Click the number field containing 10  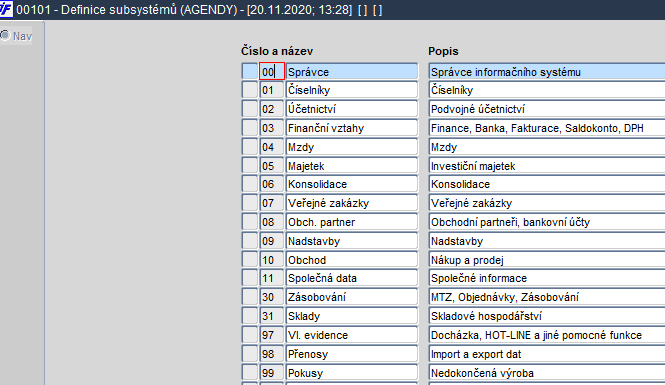(272, 260)
